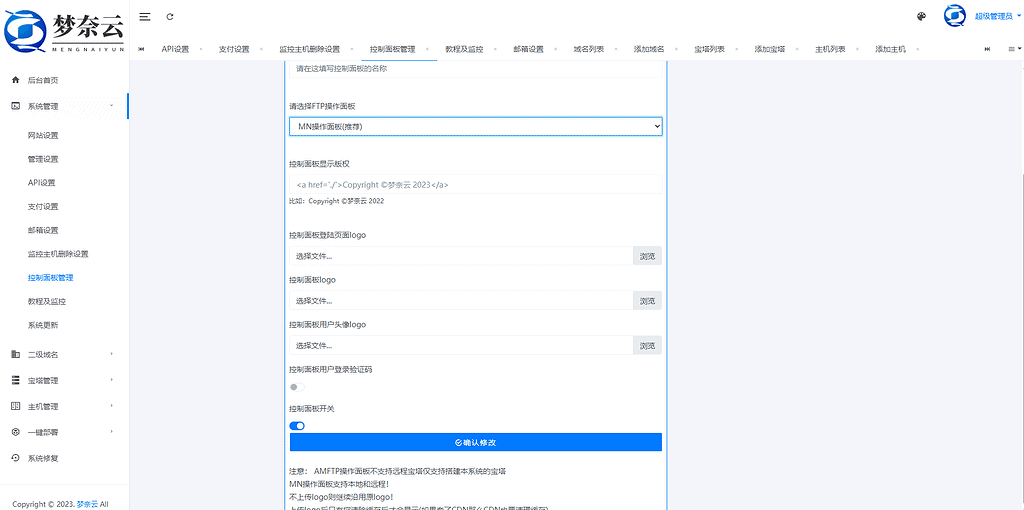The width and height of the screenshot is (1024, 510).
Task: Click the 一键部署 gear icon
Action: (15, 432)
